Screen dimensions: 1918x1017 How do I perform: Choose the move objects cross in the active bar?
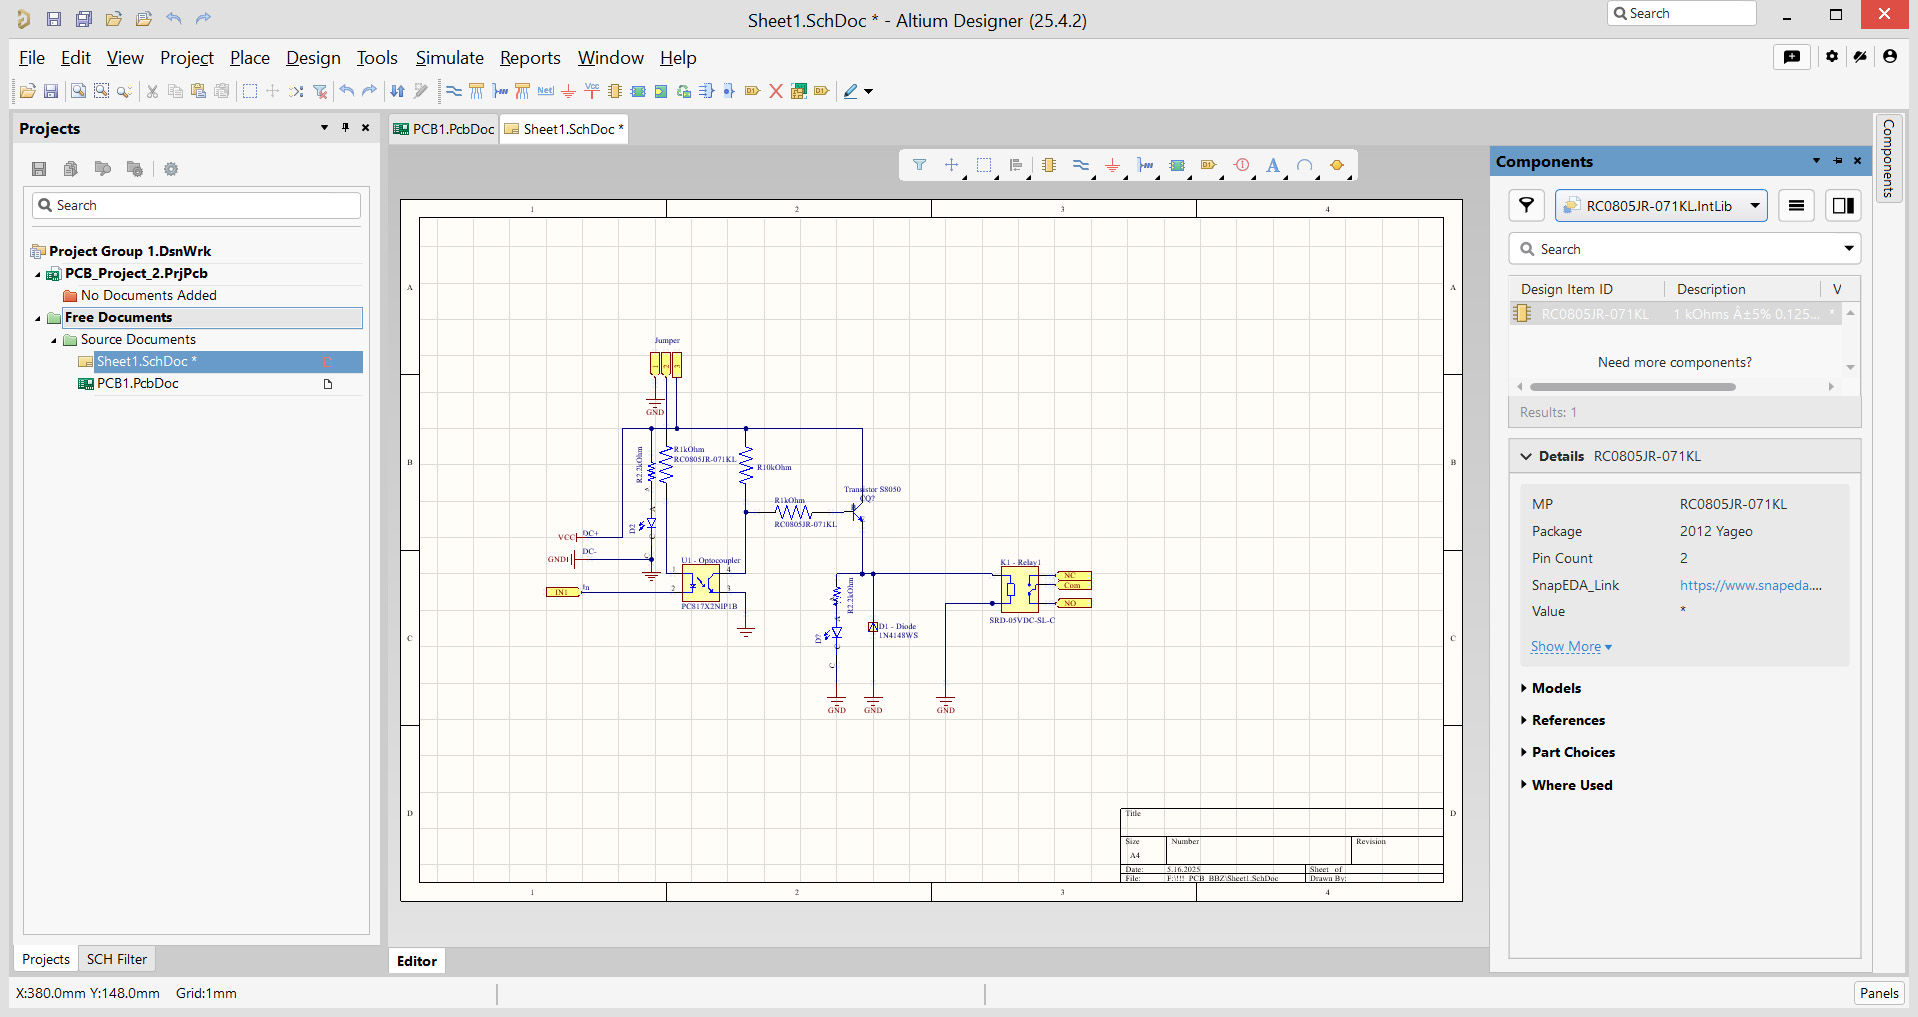click(x=951, y=165)
